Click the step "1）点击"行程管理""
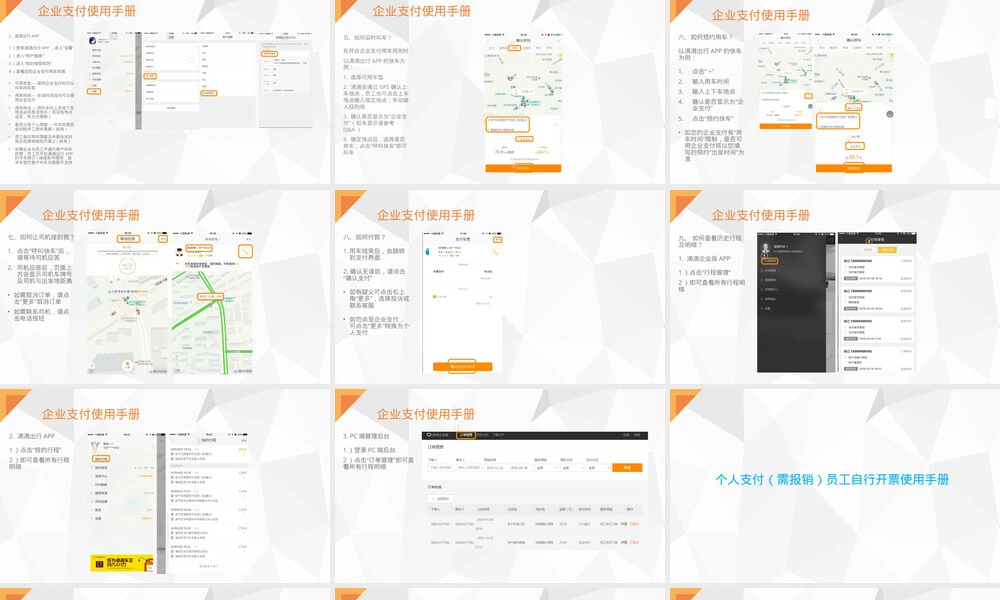 (x=705, y=272)
